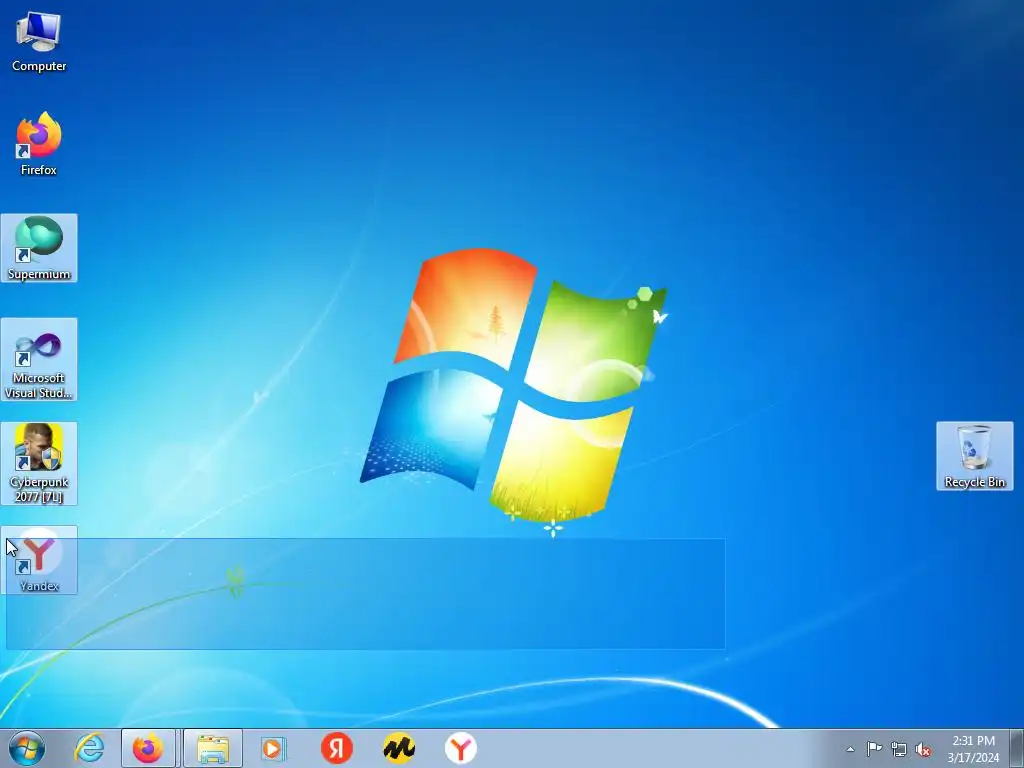Screen dimensions: 1024x768
Task: Select the Supermium desktop shortcut
Action: (x=39, y=248)
